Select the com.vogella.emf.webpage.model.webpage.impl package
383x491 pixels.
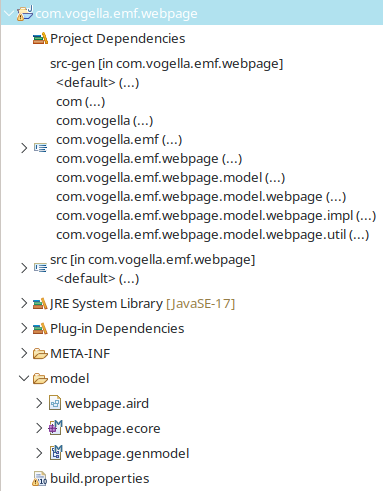coord(216,216)
